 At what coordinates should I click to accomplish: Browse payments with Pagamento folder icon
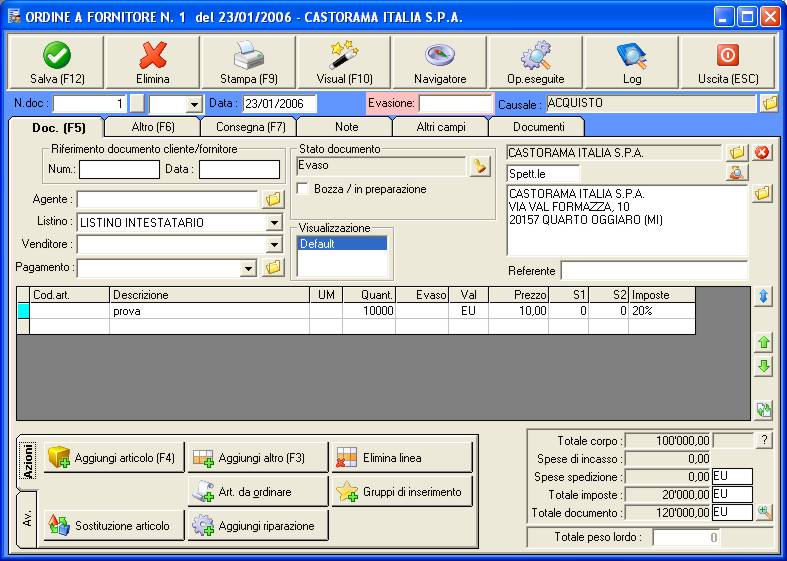click(273, 267)
